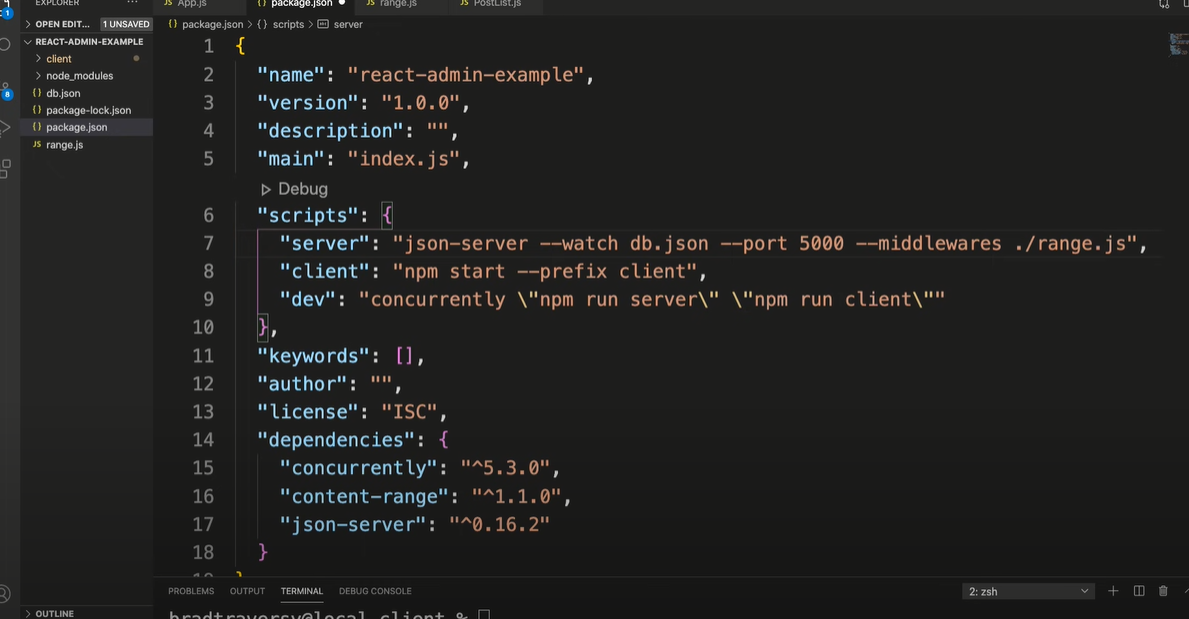Click package.json in the breadcrumb bar
1189x619 pixels.
pos(212,24)
